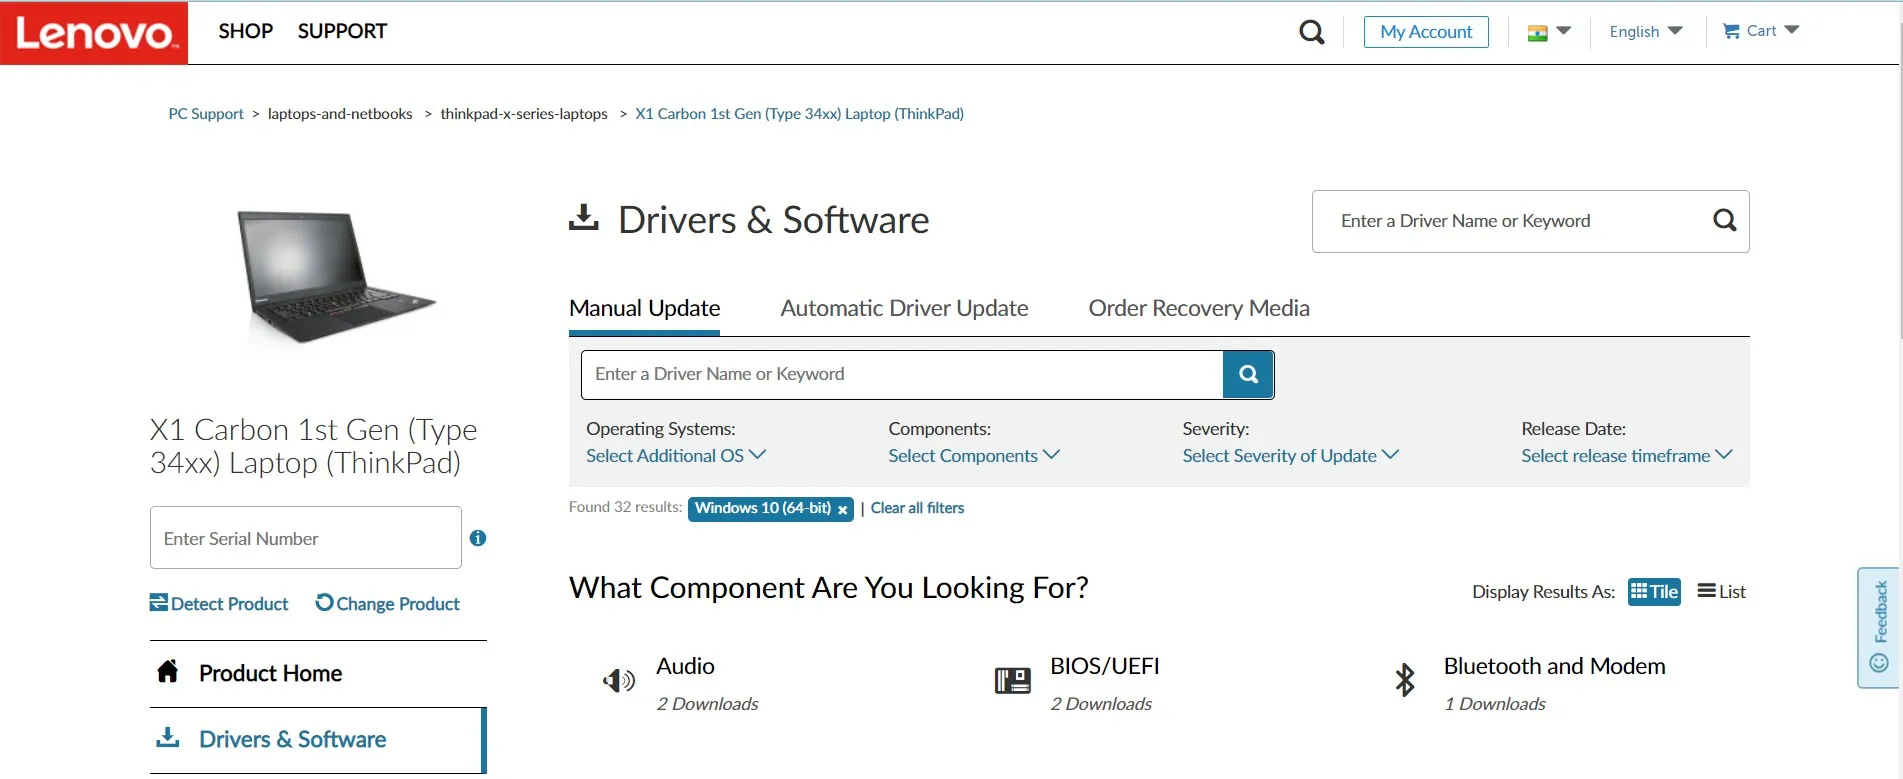Switch to Order Recovery Media tab
This screenshot has height=779, width=1903.
point(1199,308)
